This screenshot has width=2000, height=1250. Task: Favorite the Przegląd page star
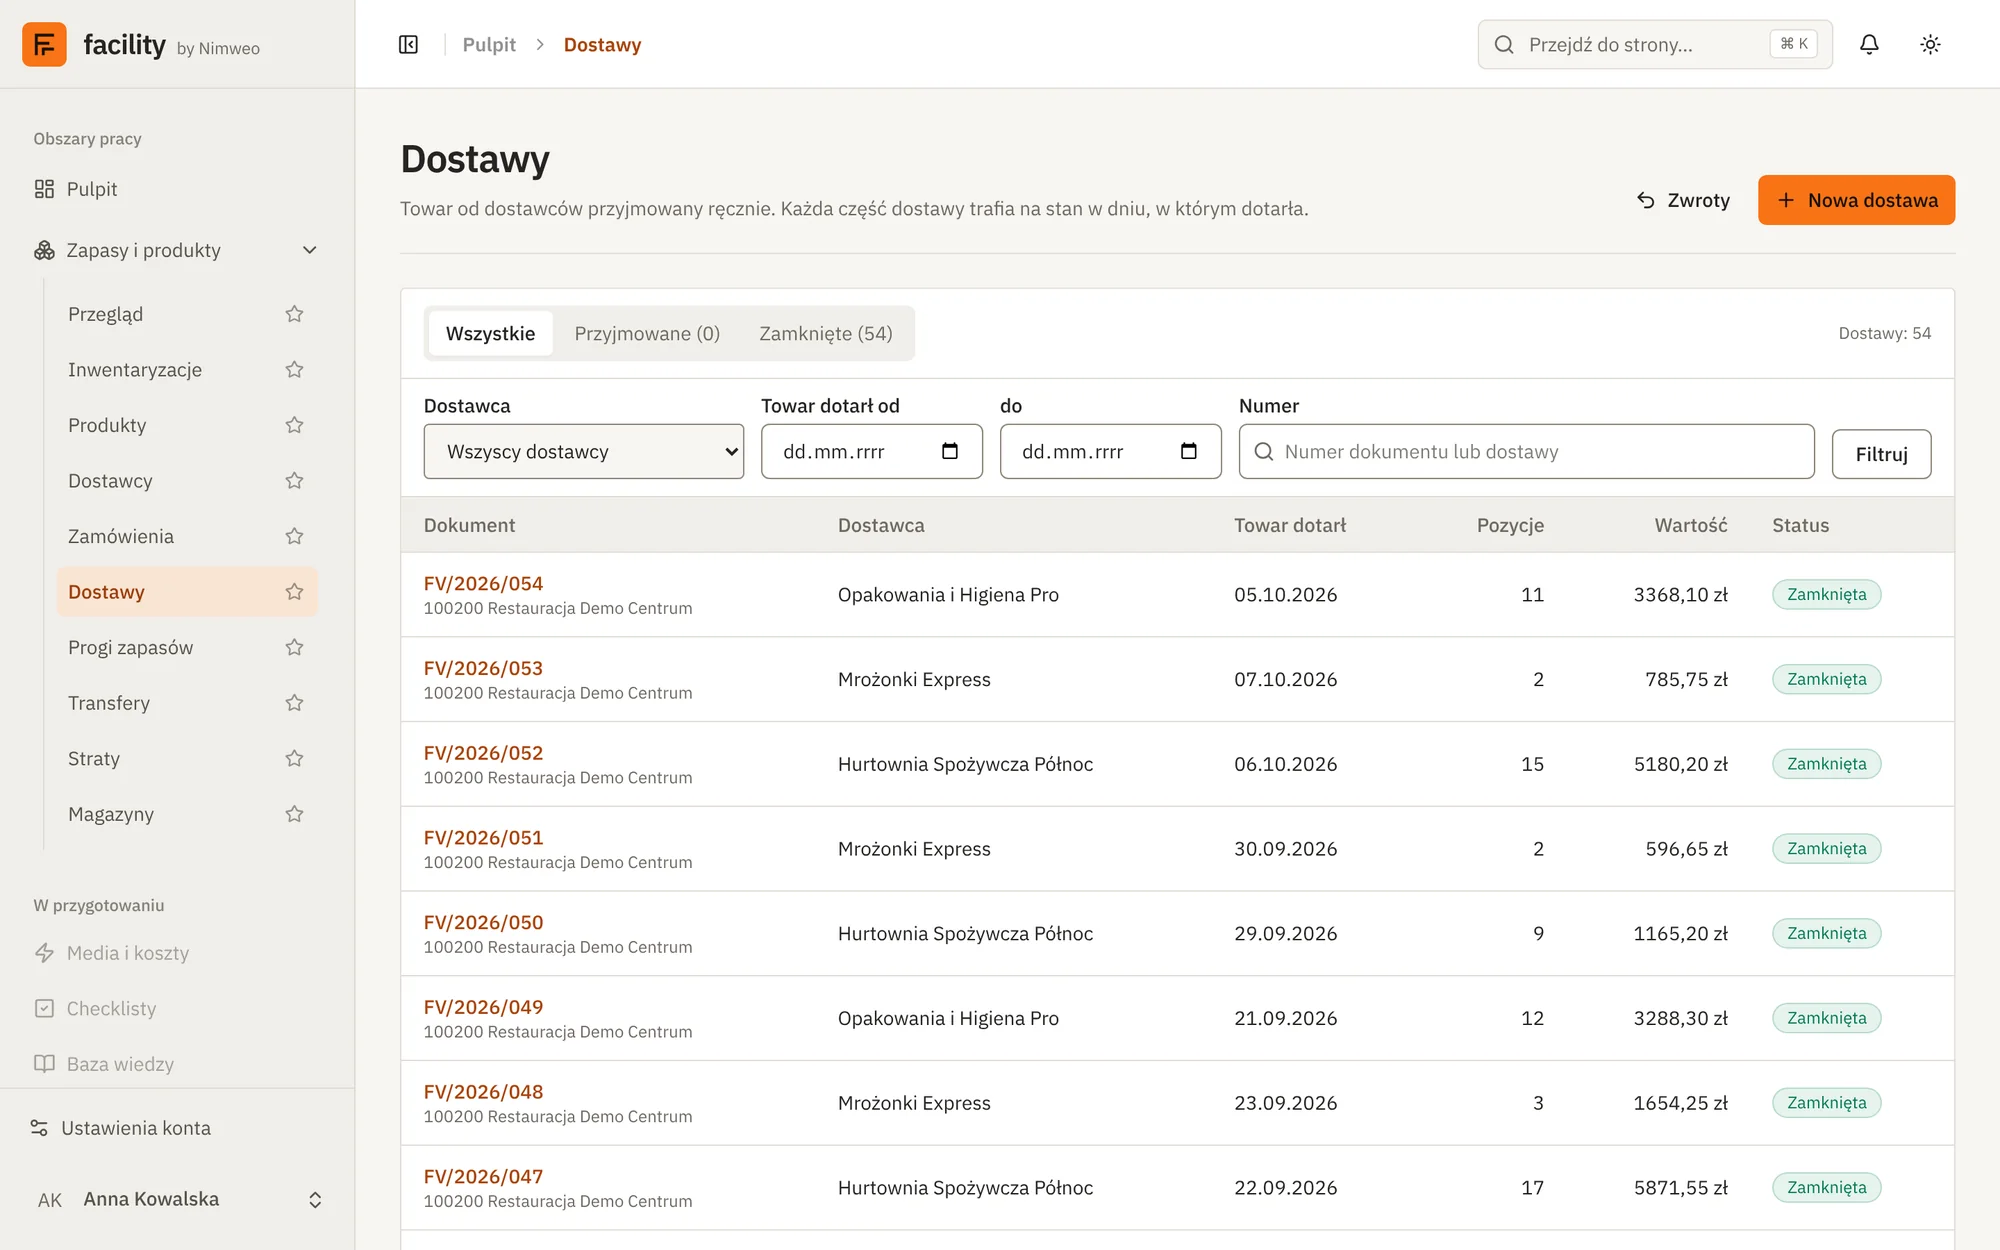point(294,314)
